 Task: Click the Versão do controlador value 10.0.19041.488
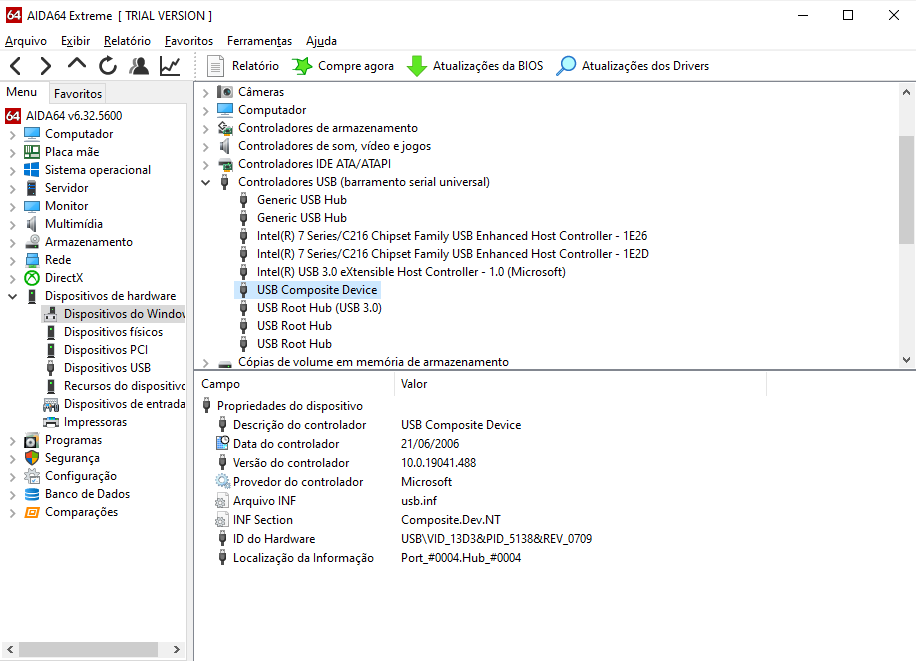pyautogui.click(x=438, y=463)
